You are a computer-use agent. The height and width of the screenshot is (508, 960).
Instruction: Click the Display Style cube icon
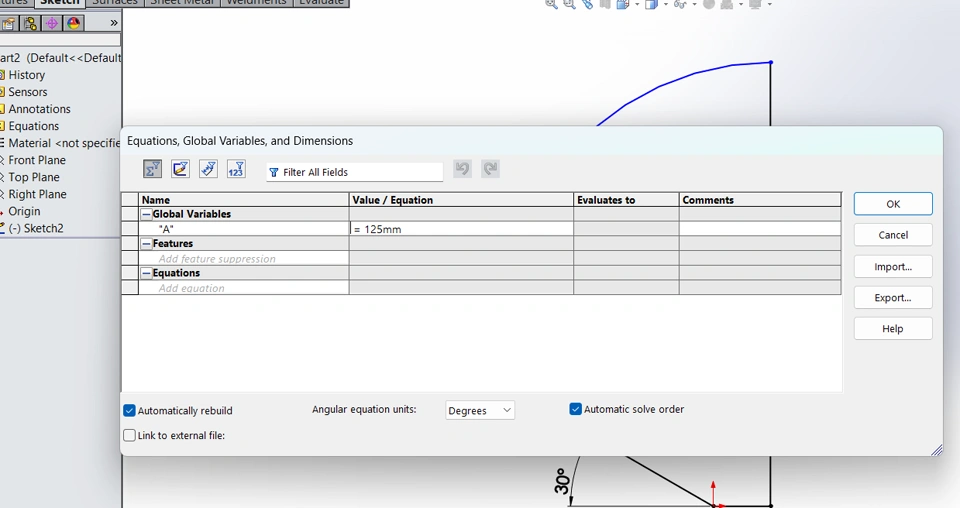click(x=651, y=4)
